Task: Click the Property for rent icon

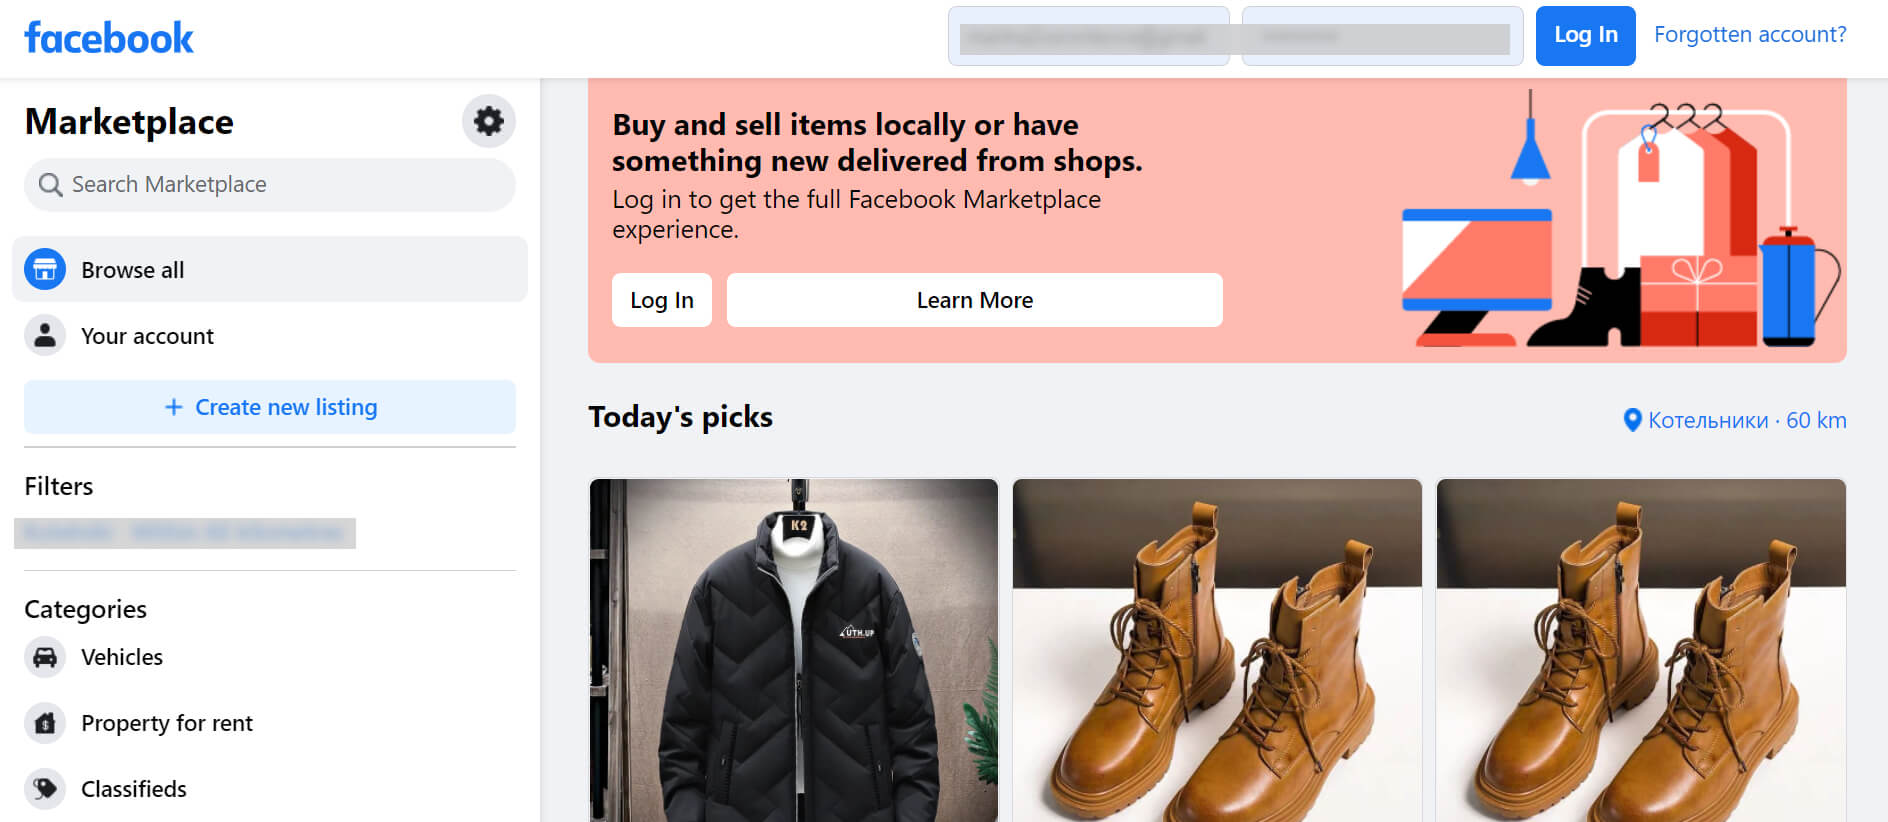Action: point(45,723)
